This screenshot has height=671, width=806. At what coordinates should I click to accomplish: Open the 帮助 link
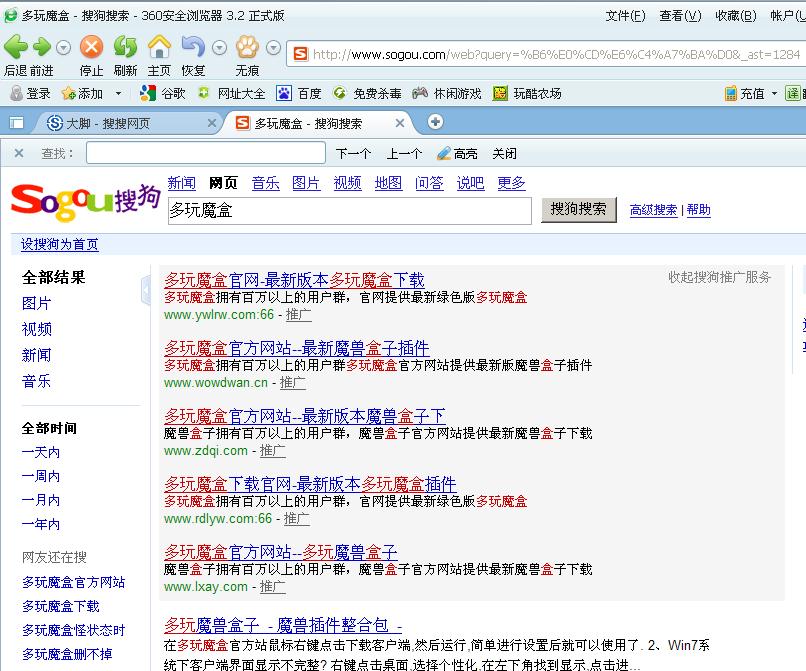[698, 210]
